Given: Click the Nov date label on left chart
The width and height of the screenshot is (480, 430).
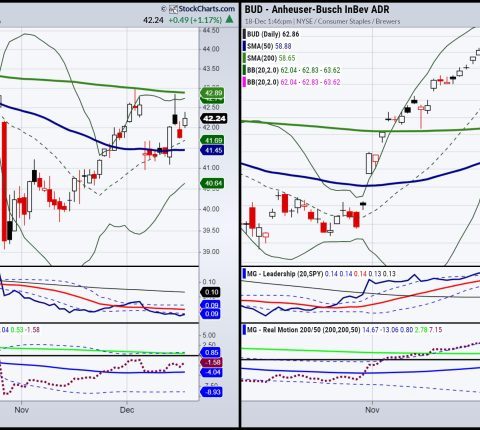Looking at the screenshot, I should [21, 410].
